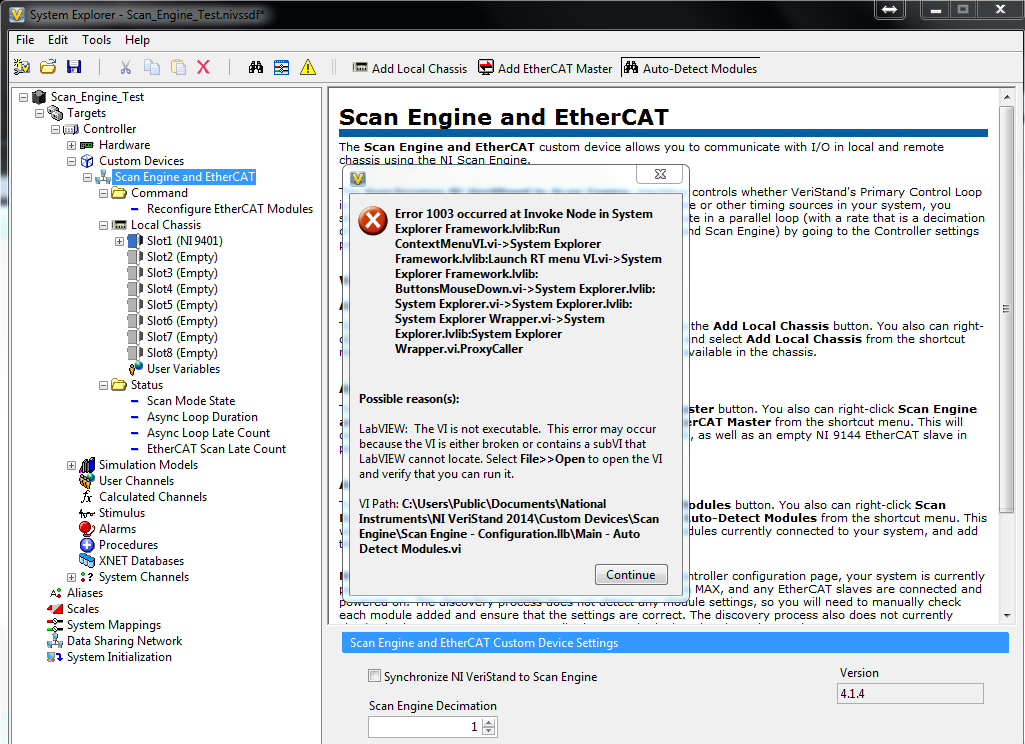Click the warning triangle toolbar icon
The image size is (1025, 744).
[307, 66]
